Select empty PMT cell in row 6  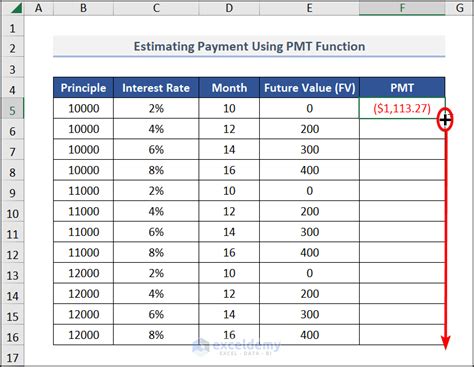coord(402,129)
